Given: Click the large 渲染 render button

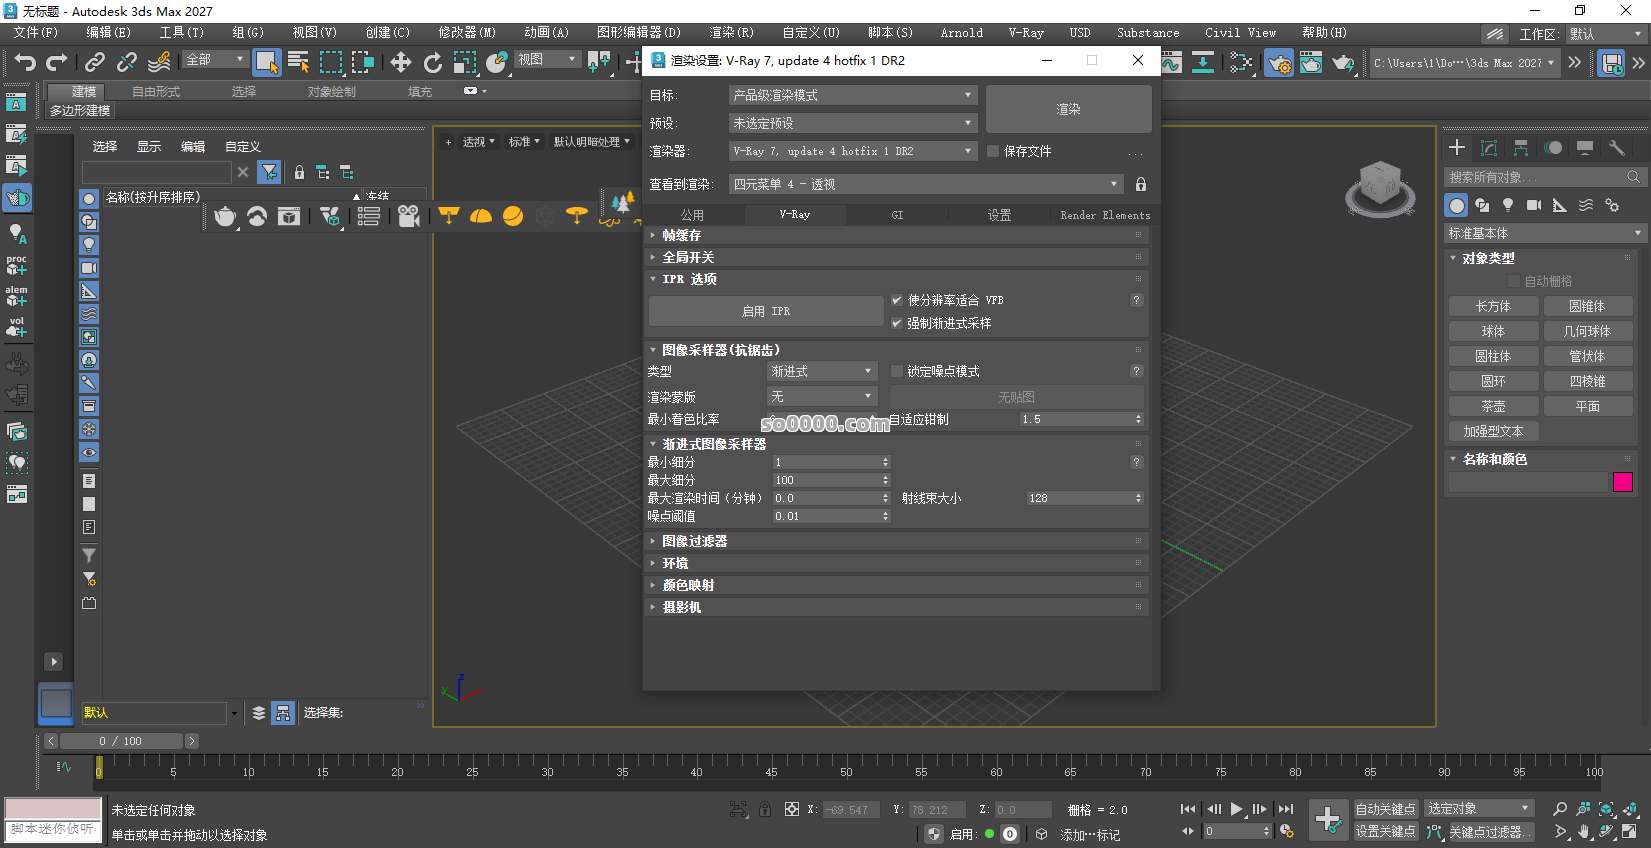Looking at the screenshot, I should 1068,109.
